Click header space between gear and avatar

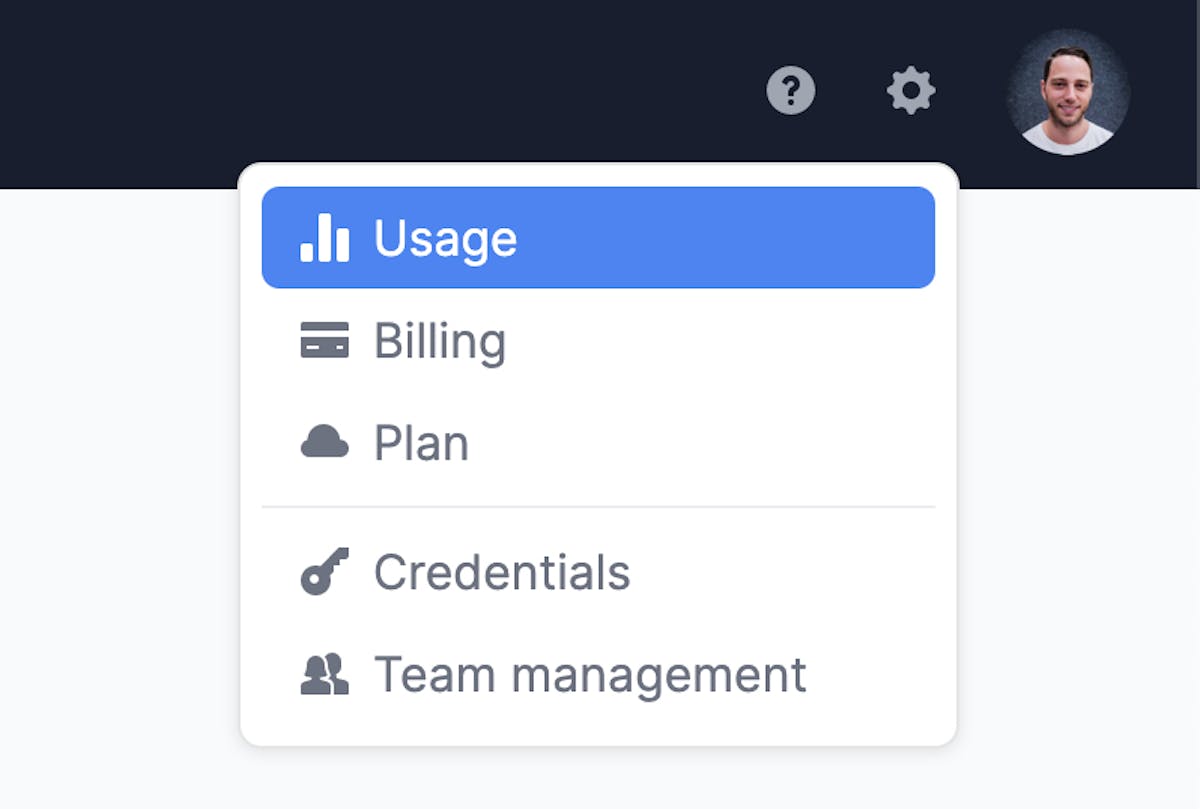click(971, 92)
